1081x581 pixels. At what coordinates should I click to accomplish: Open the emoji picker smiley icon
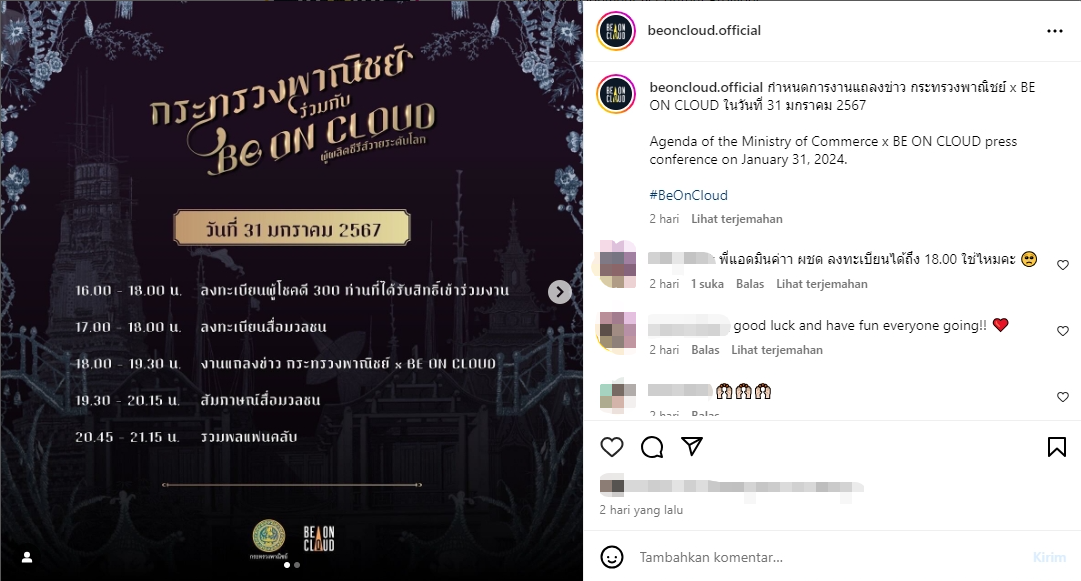point(612,557)
